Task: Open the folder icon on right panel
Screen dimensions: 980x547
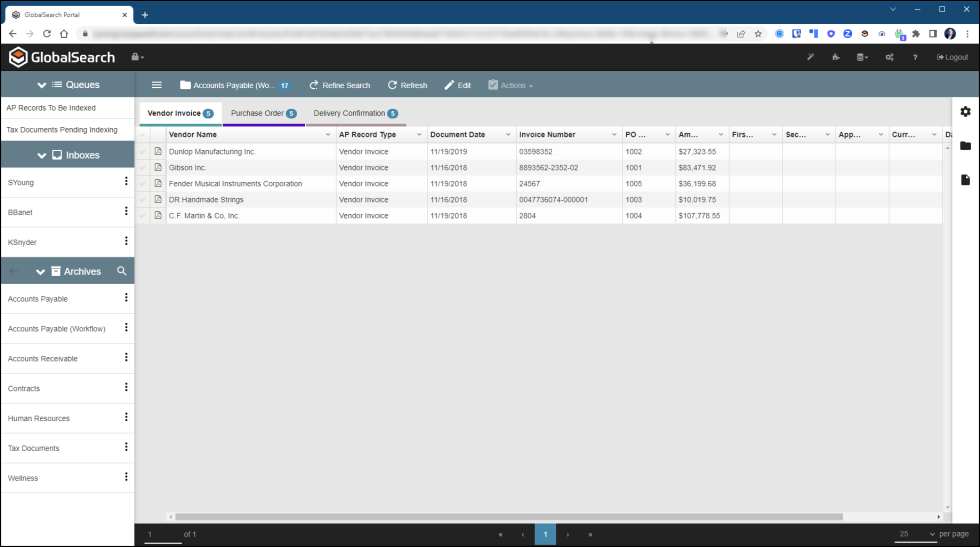Action: coord(966,146)
